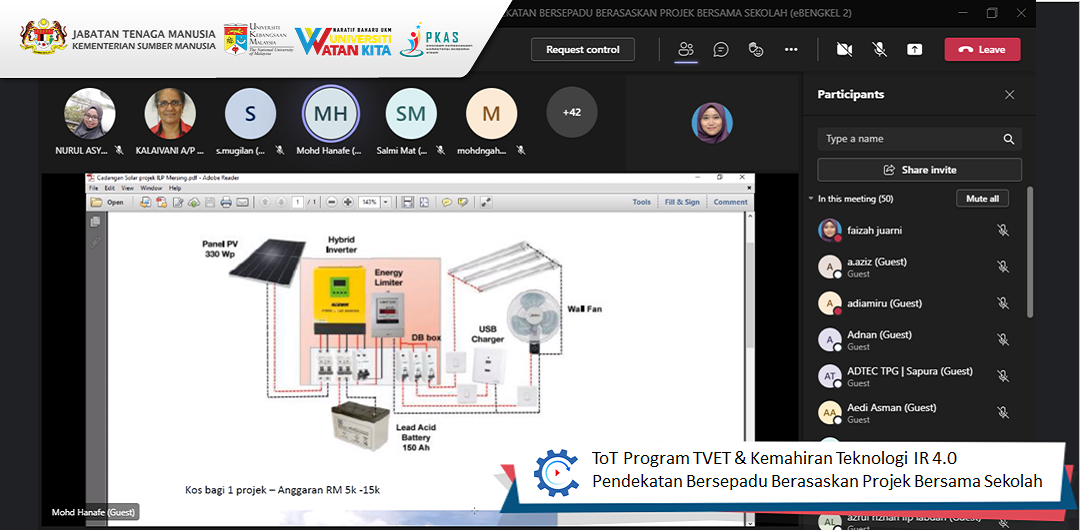Toggle the camera on
1080x530 pixels.
pos(844,49)
